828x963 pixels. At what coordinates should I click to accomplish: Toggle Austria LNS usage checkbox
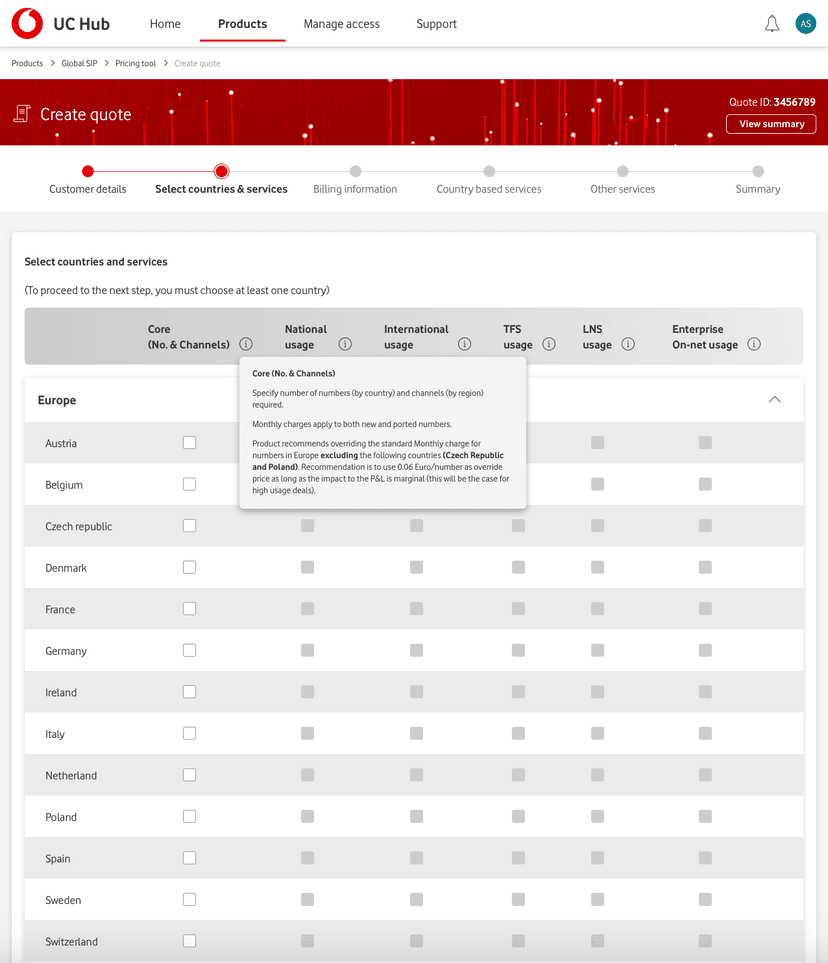598,443
